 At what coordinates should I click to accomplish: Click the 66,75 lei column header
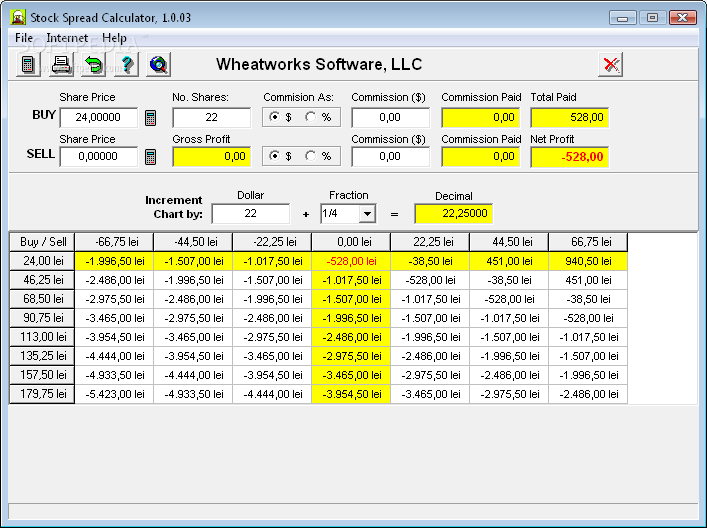pos(588,242)
